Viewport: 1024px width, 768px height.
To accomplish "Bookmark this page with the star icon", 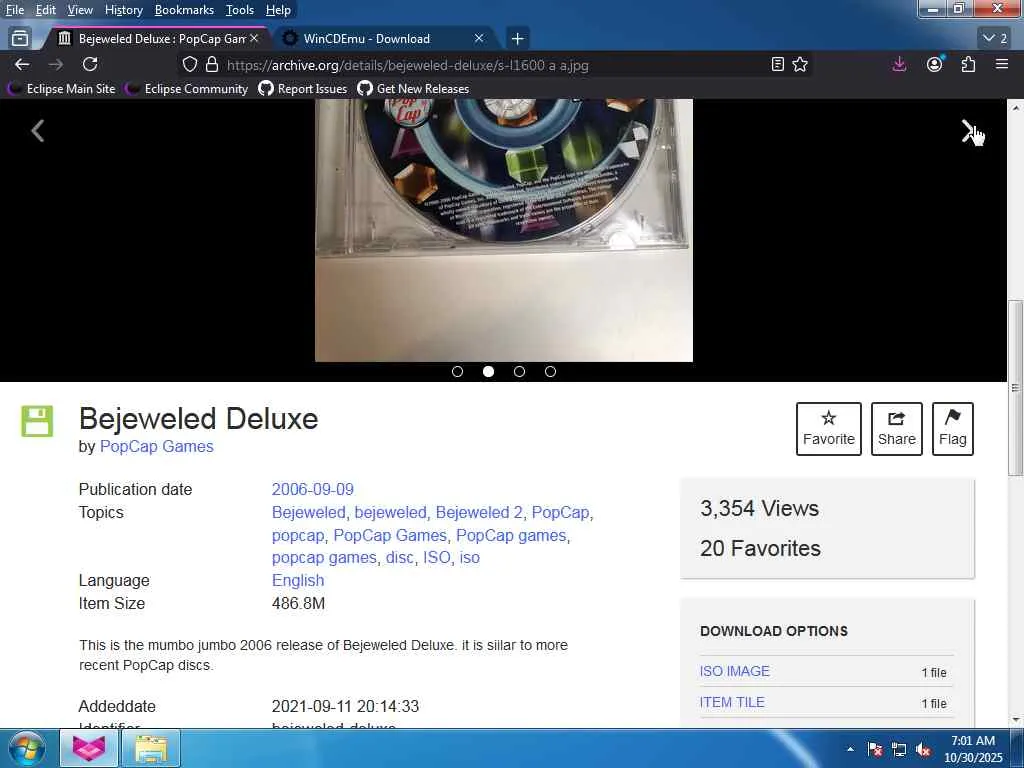I will pyautogui.click(x=800, y=65).
